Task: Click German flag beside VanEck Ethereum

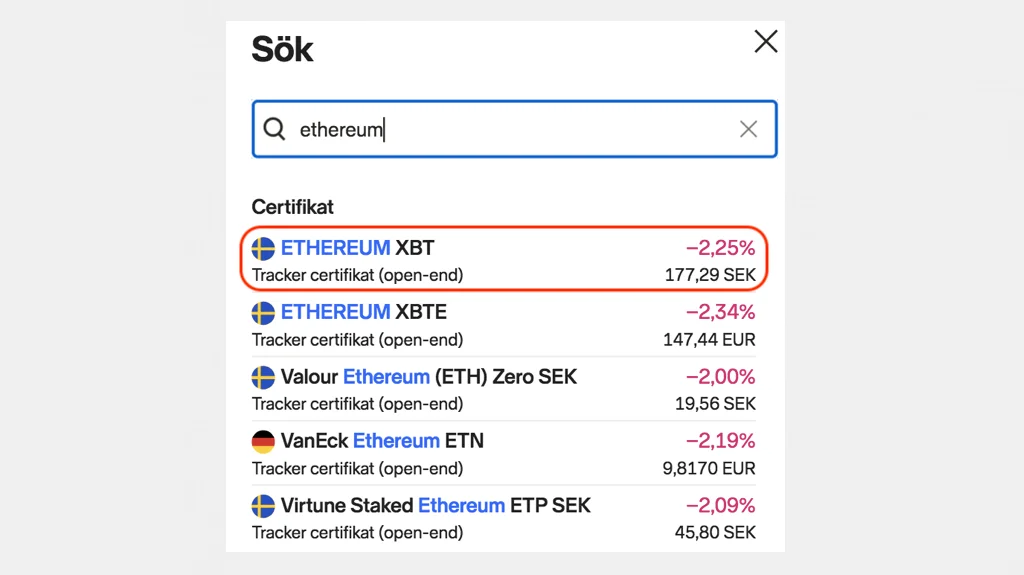Action: tap(263, 441)
